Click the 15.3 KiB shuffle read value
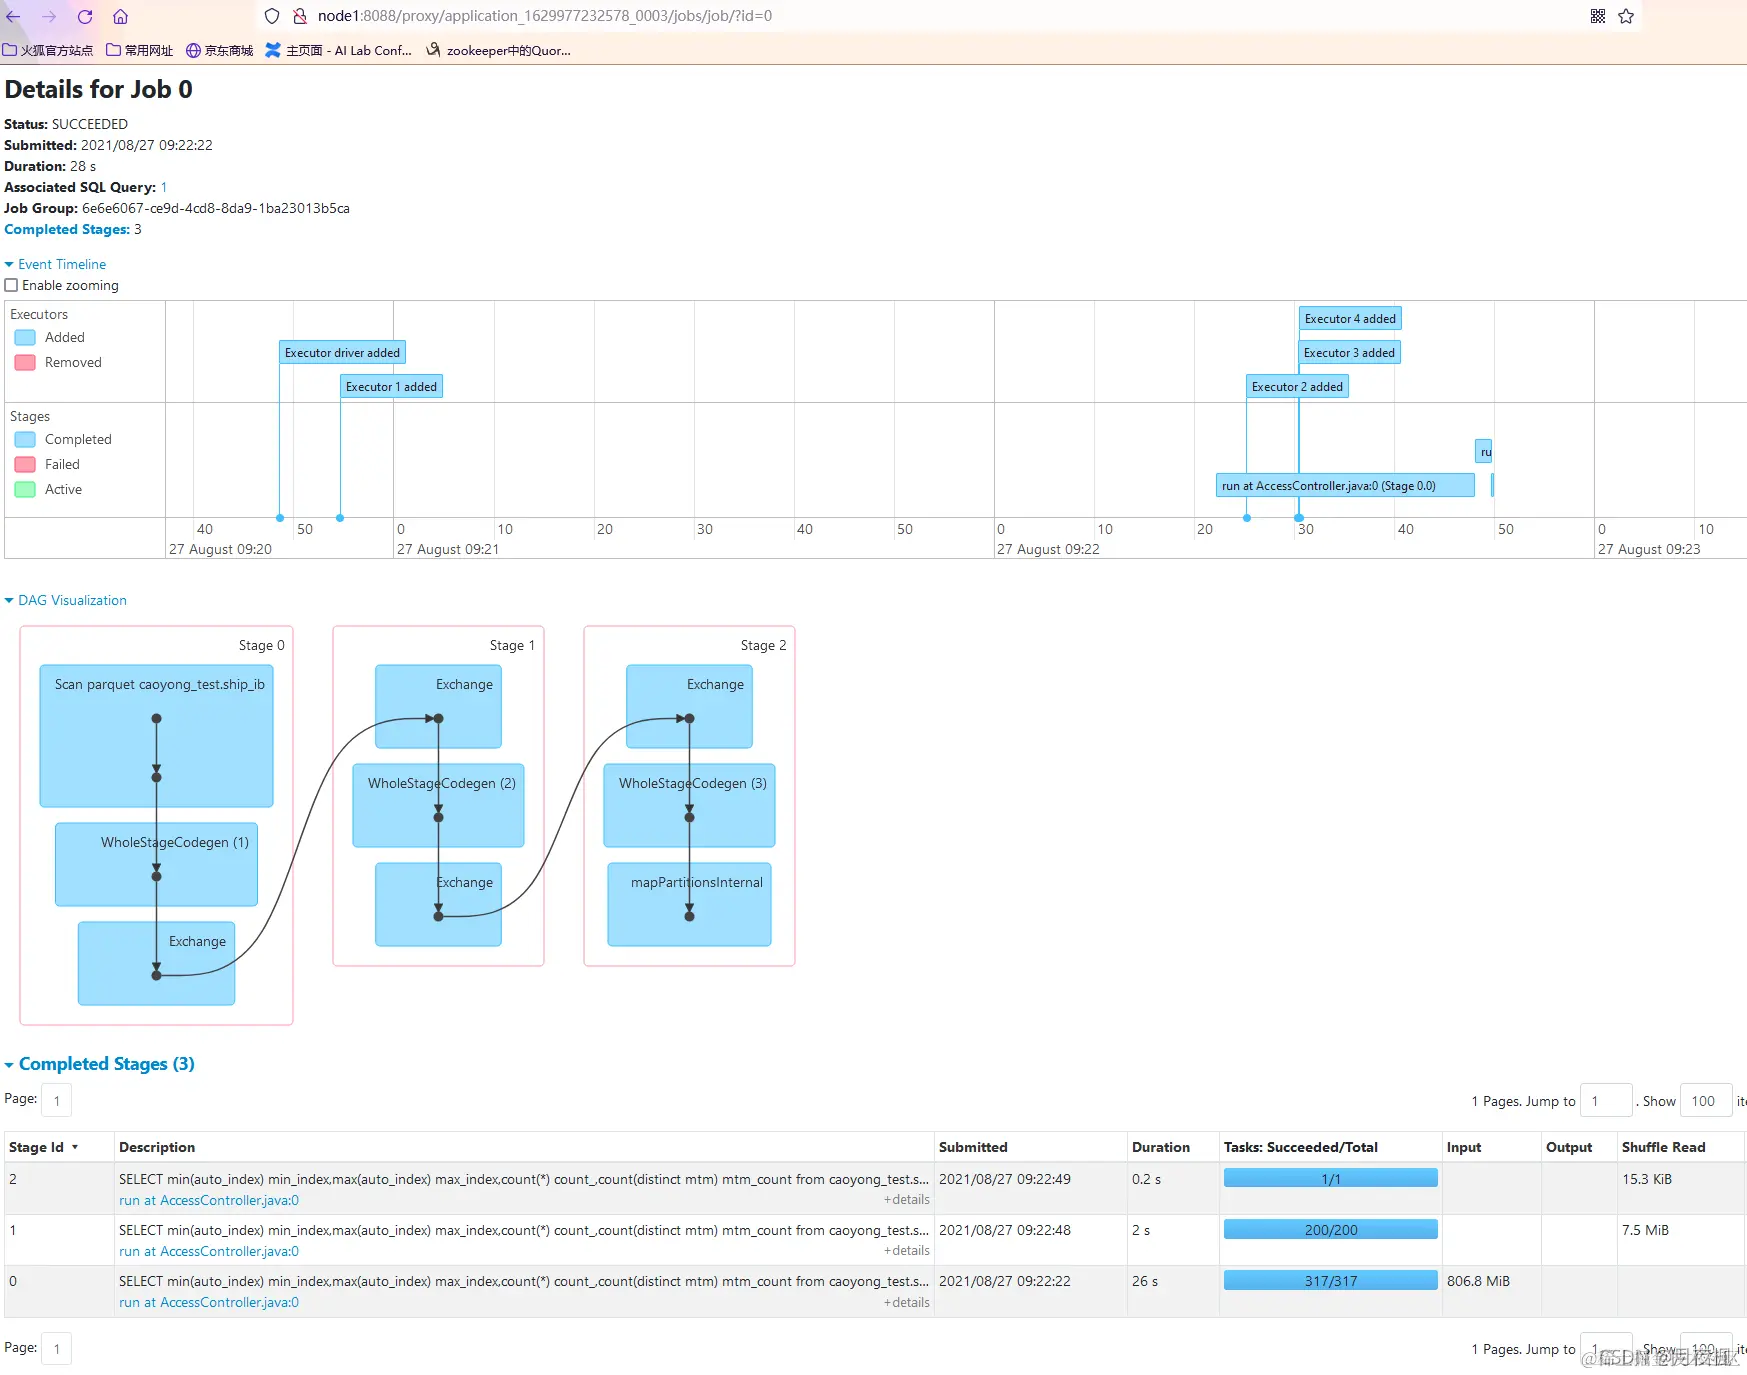This screenshot has width=1747, height=1375. [1647, 1179]
